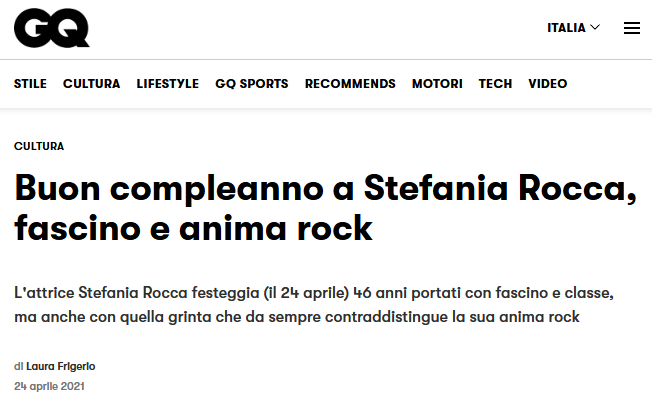
Task: Click the article headline about Stefania Rocca
Action: pyautogui.click(x=325, y=208)
